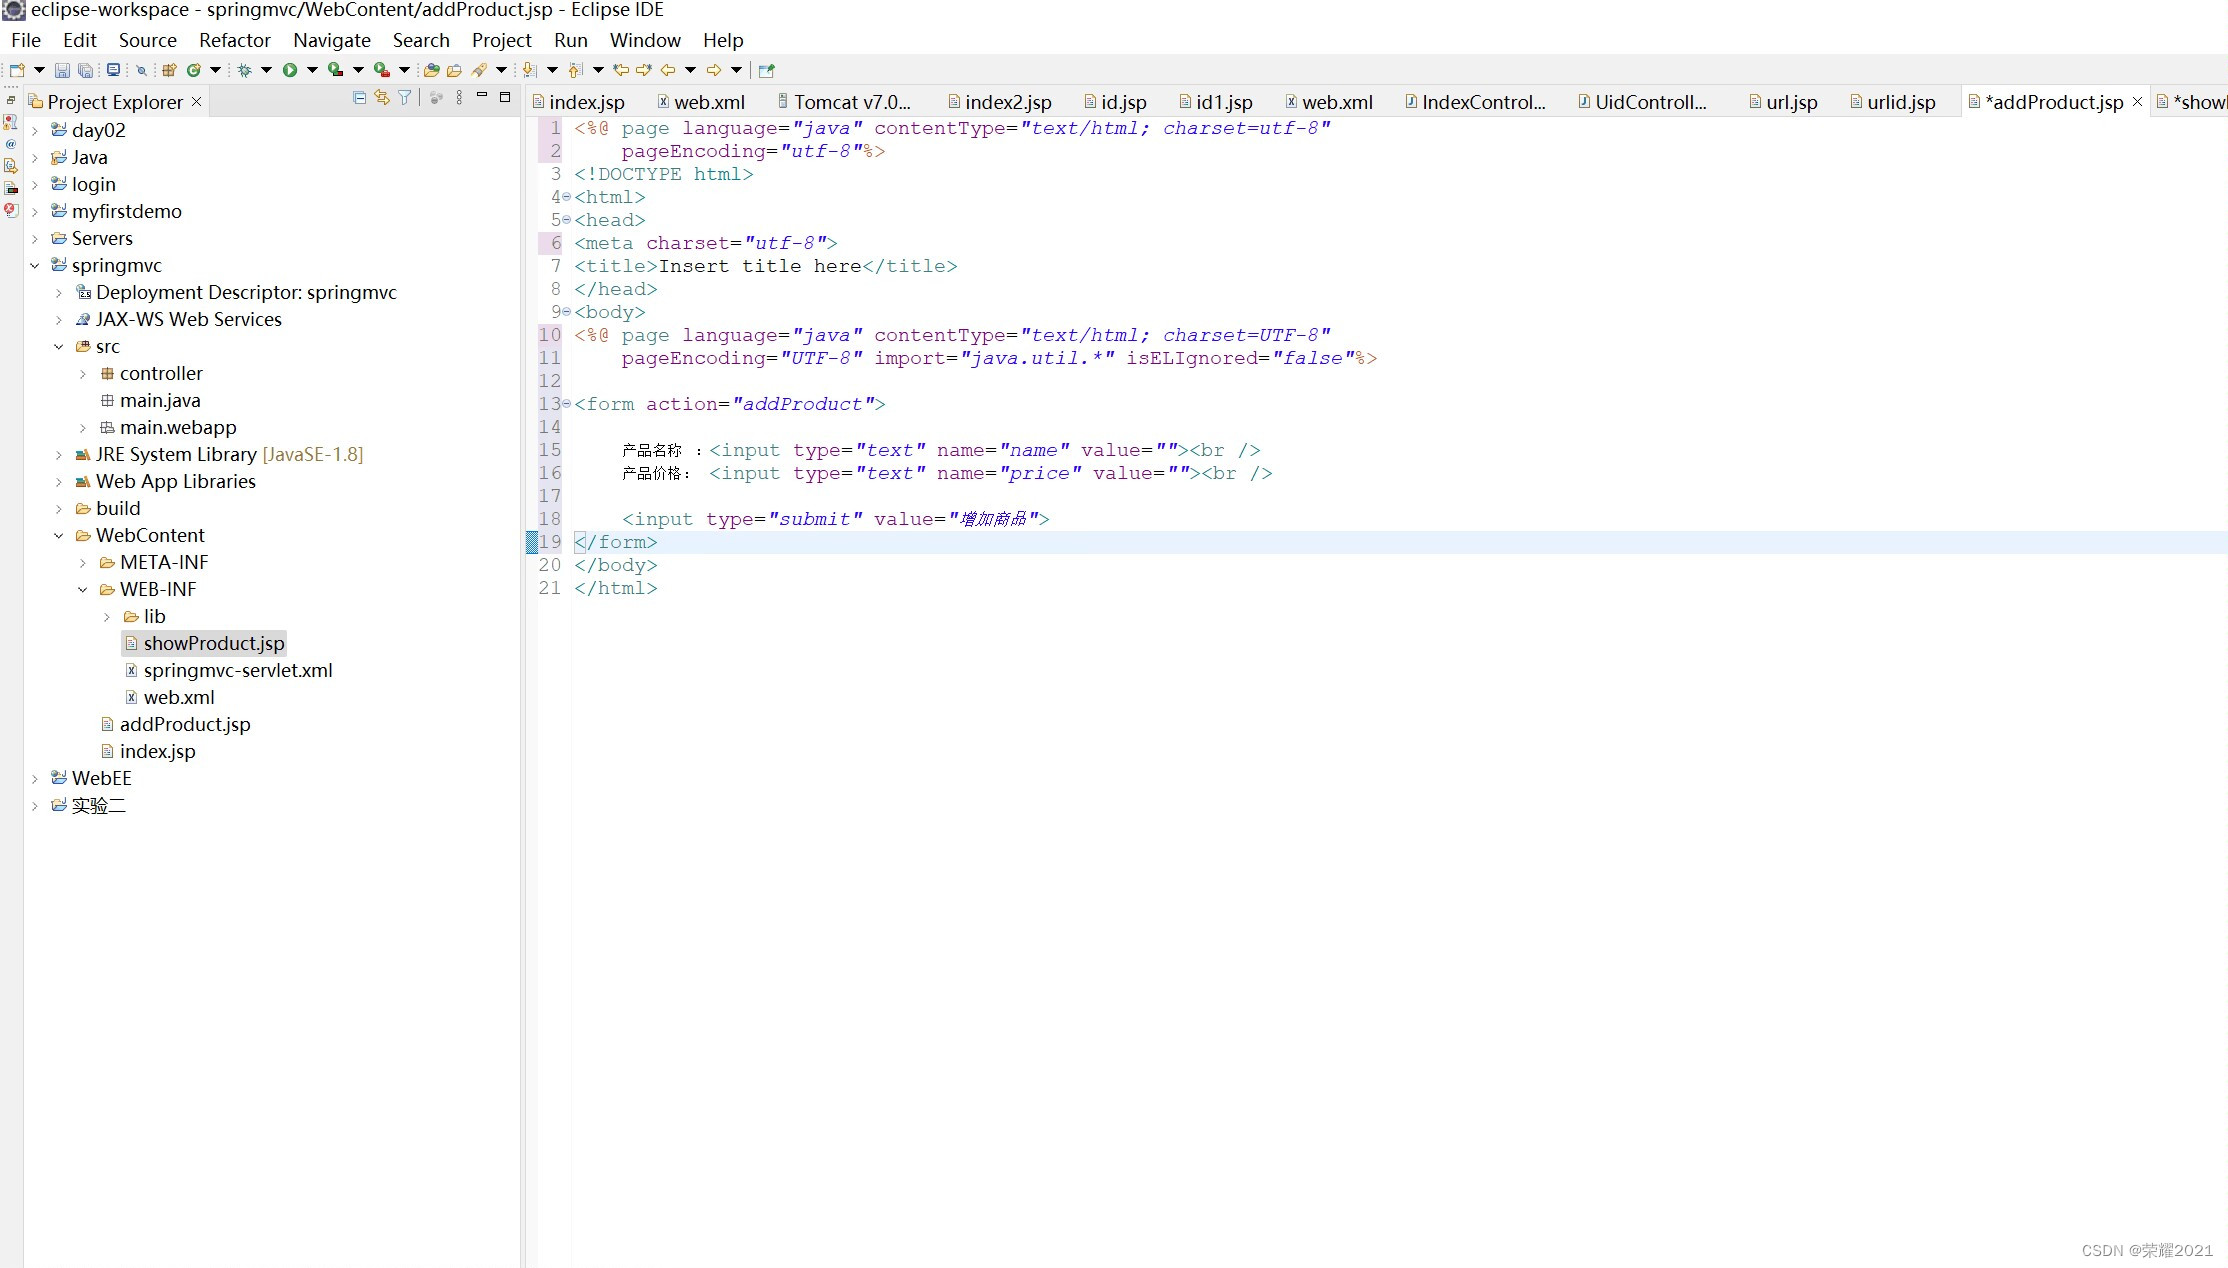
Task: Click the New Java Class icon
Action: 194,70
